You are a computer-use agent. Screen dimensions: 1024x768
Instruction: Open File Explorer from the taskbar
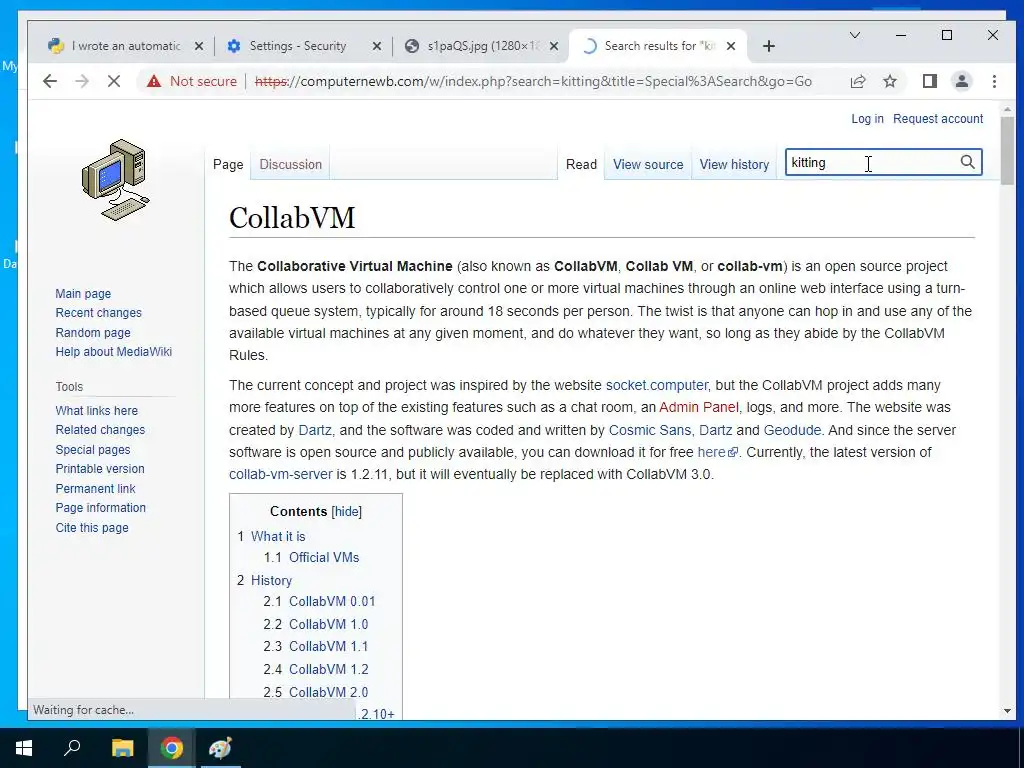[x=122, y=748]
